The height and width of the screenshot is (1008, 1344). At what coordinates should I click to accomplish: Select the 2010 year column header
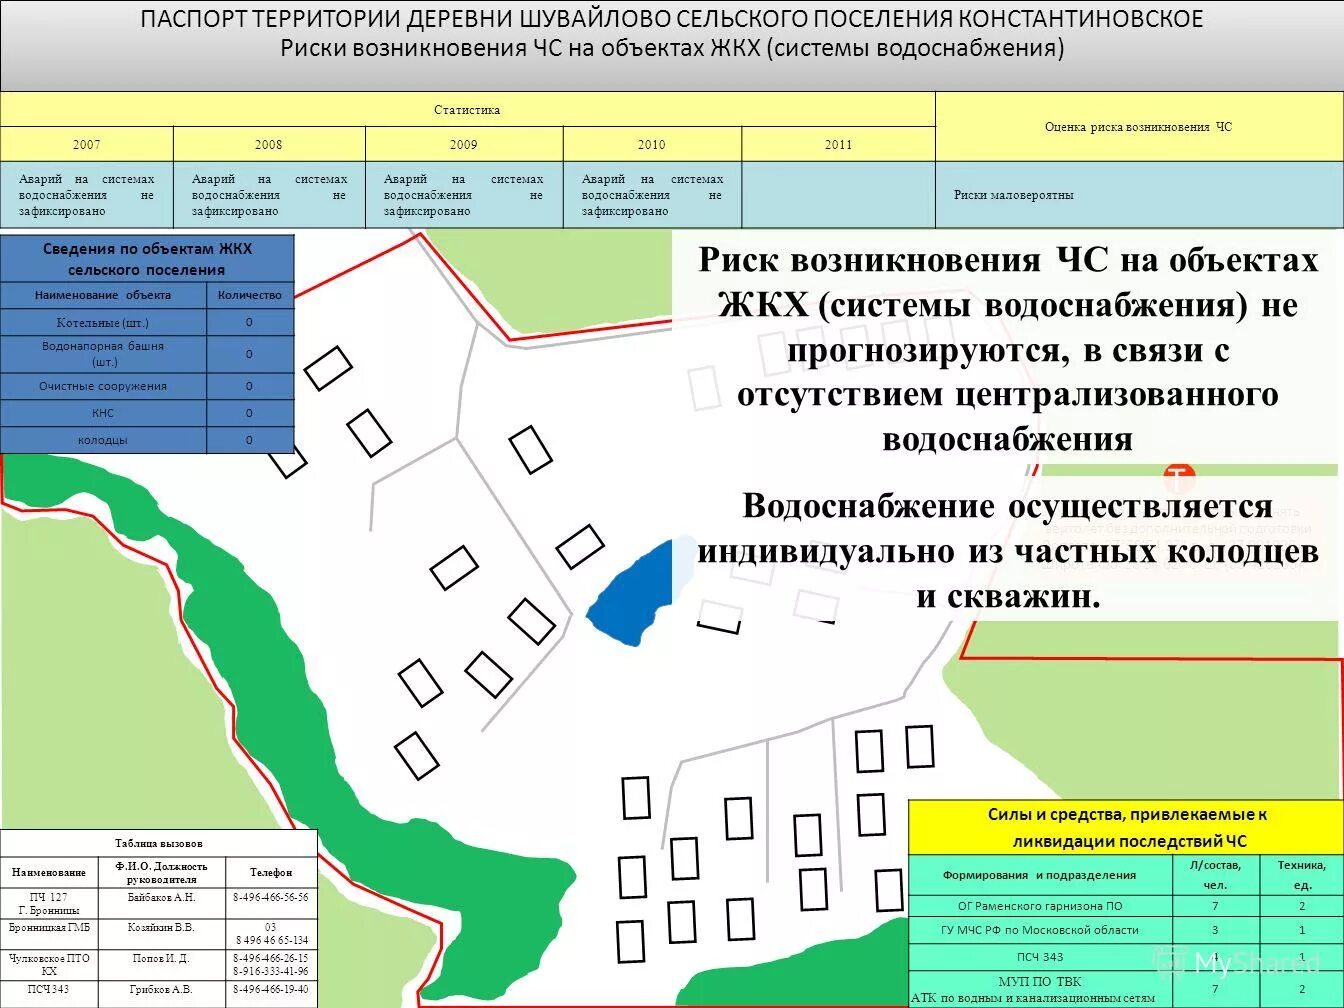coord(652,144)
